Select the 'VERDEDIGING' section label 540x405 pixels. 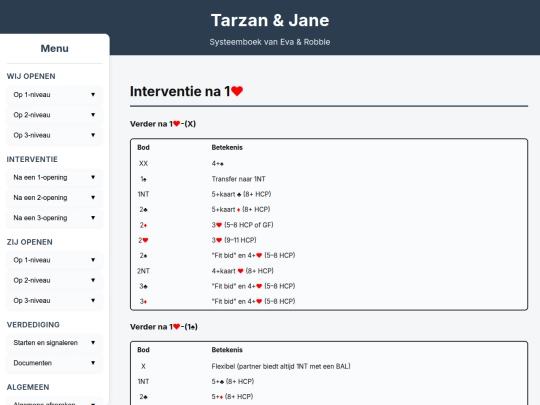click(33, 325)
